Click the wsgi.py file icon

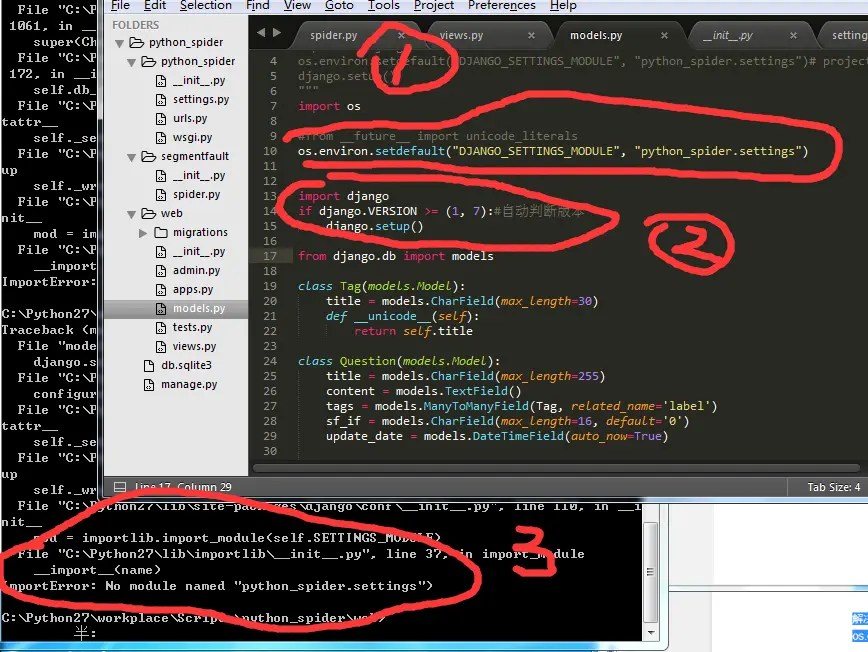click(x=161, y=137)
